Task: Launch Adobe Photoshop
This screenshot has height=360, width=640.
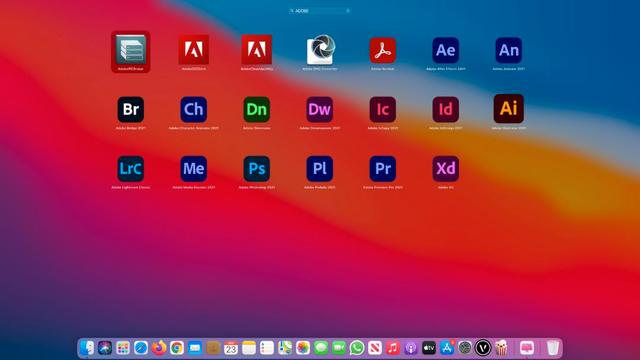Action: tap(256, 169)
